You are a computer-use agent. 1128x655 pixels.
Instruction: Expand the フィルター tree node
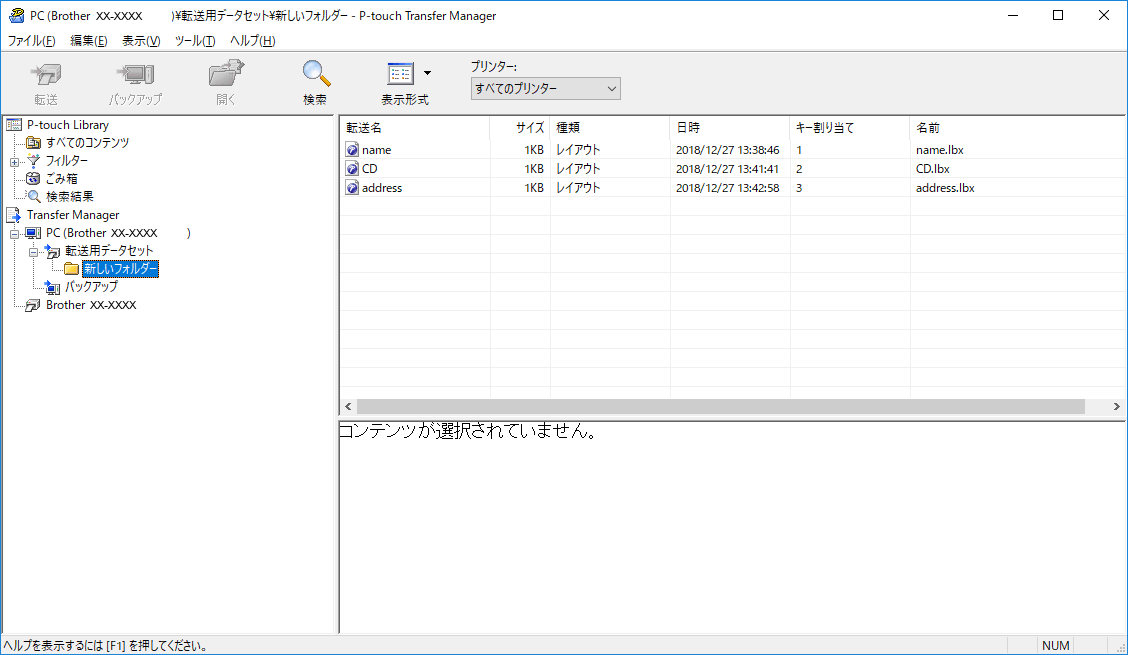coord(14,162)
